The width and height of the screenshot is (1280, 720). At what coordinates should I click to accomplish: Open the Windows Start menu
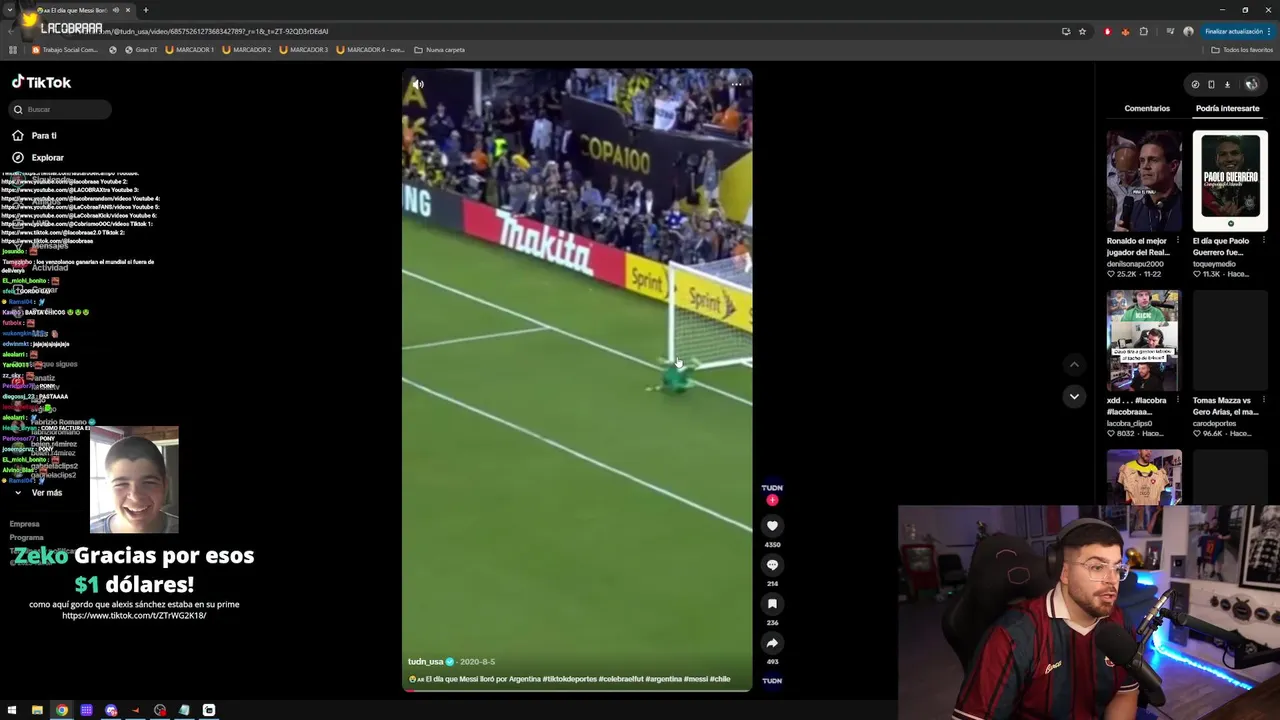(13, 710)
